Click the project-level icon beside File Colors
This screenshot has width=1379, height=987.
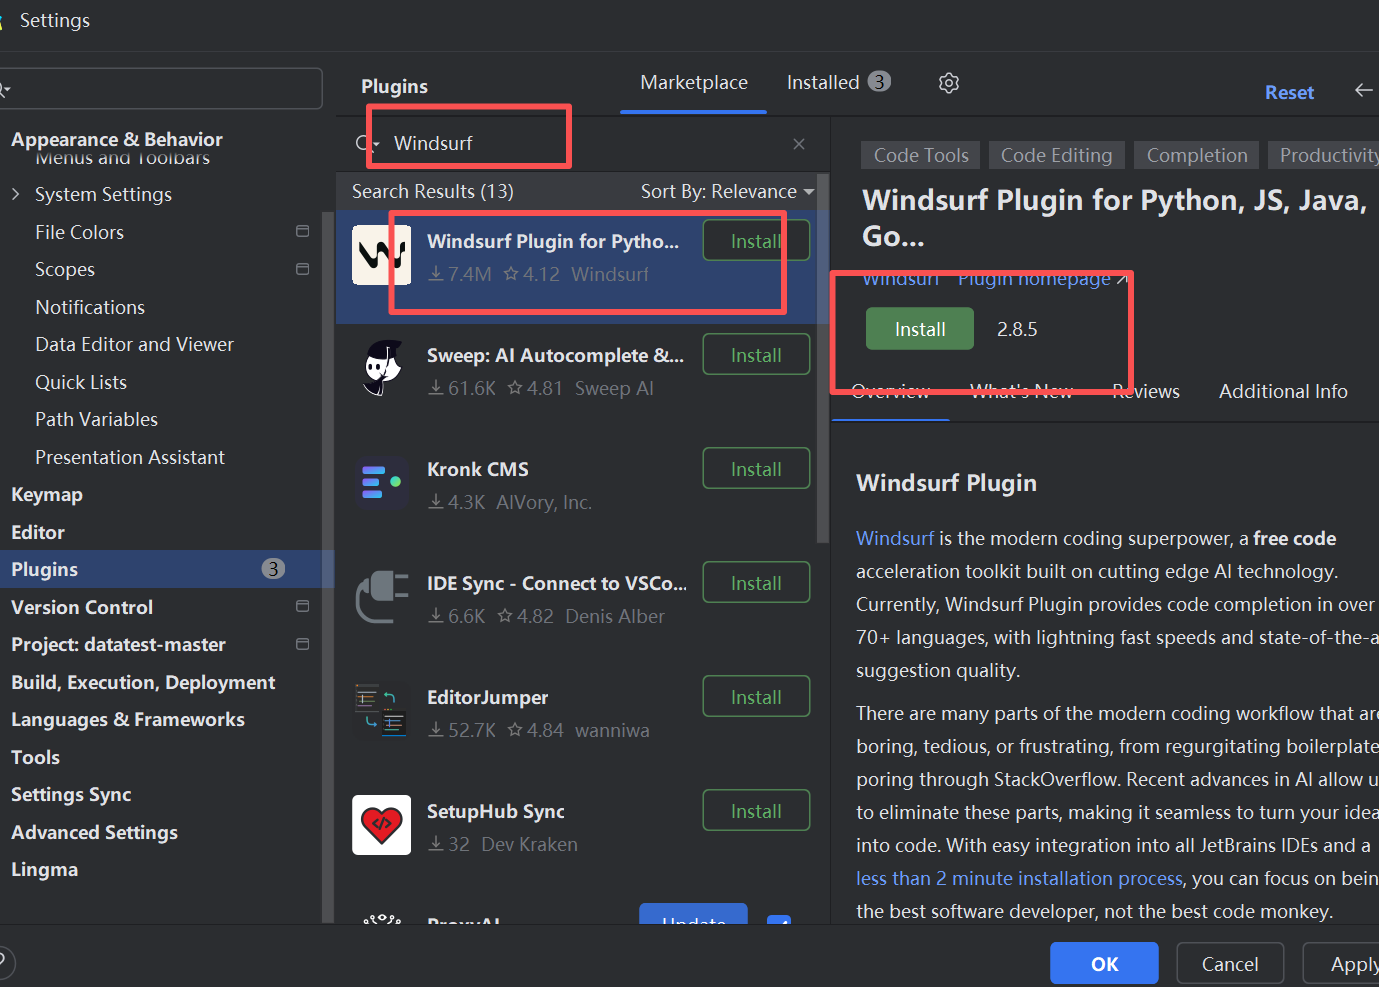(302, 231)
